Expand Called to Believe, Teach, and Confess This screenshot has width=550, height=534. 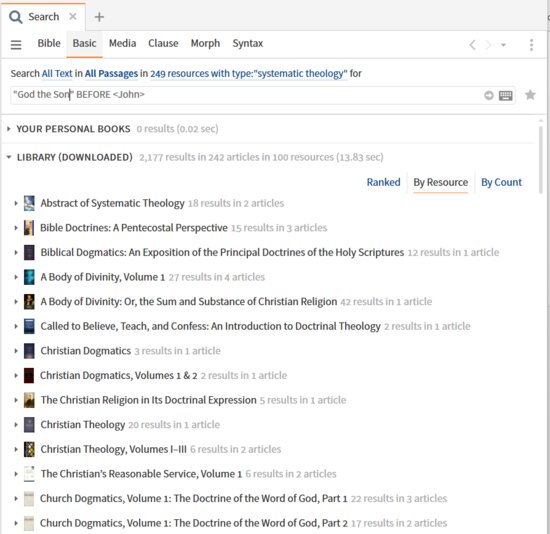15,326
